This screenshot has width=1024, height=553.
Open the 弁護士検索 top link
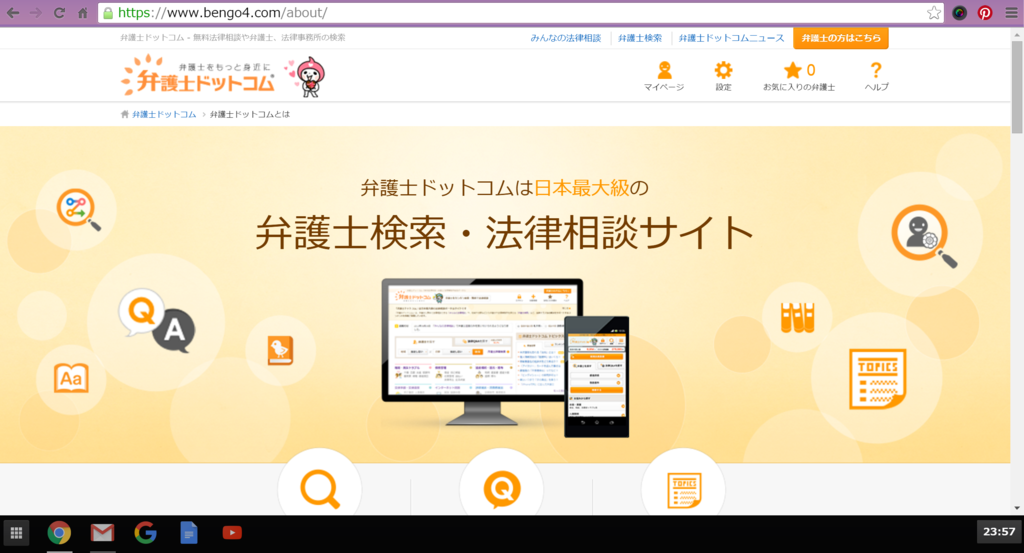640,38
